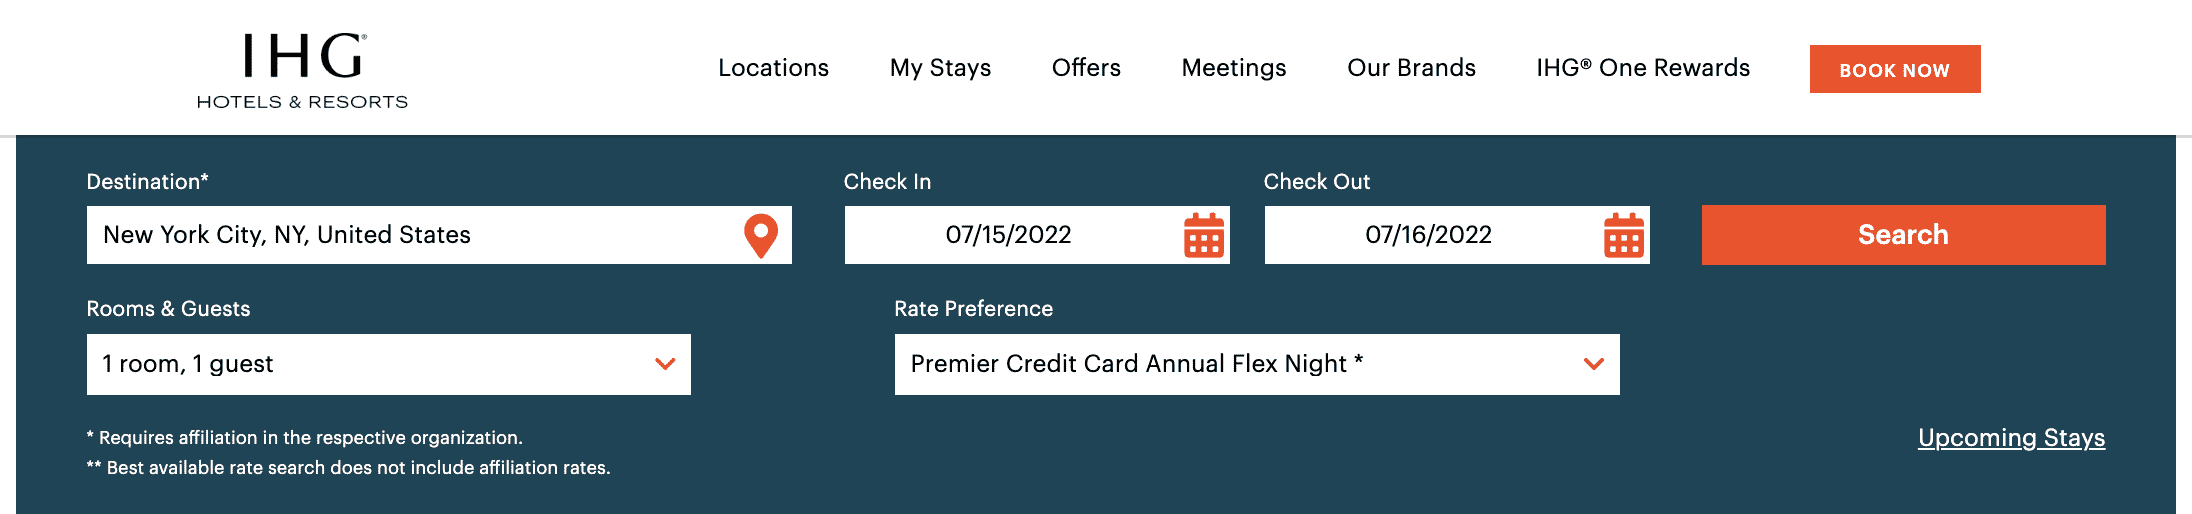Click the IHG Hotels & Resorts logo
2192x514 pixels.
pos(302,70)
